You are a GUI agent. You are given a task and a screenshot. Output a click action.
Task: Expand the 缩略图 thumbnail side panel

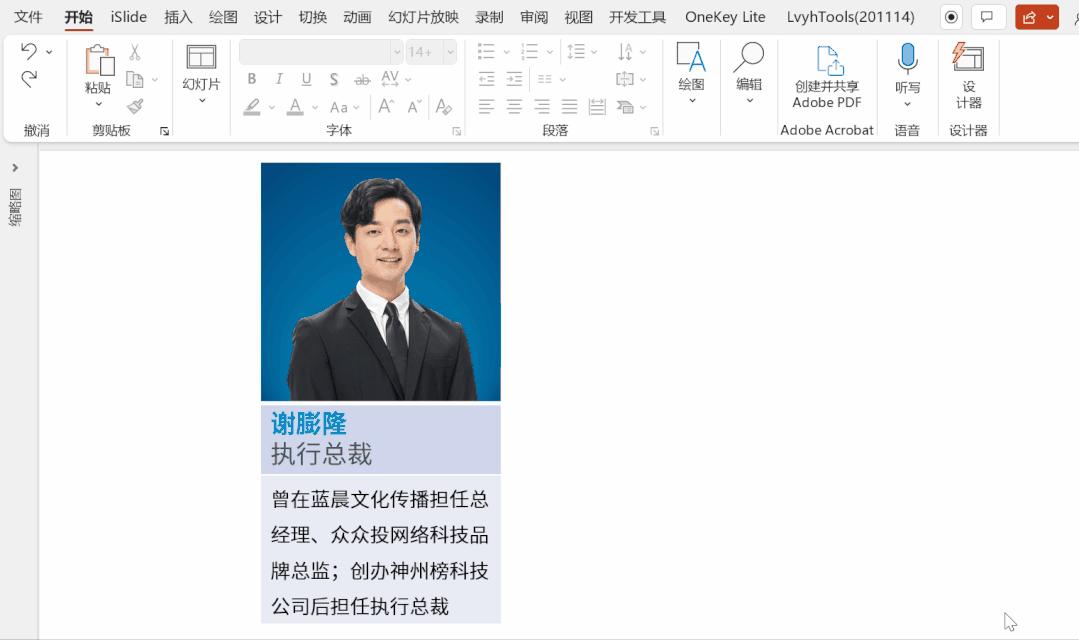[15, 168]
